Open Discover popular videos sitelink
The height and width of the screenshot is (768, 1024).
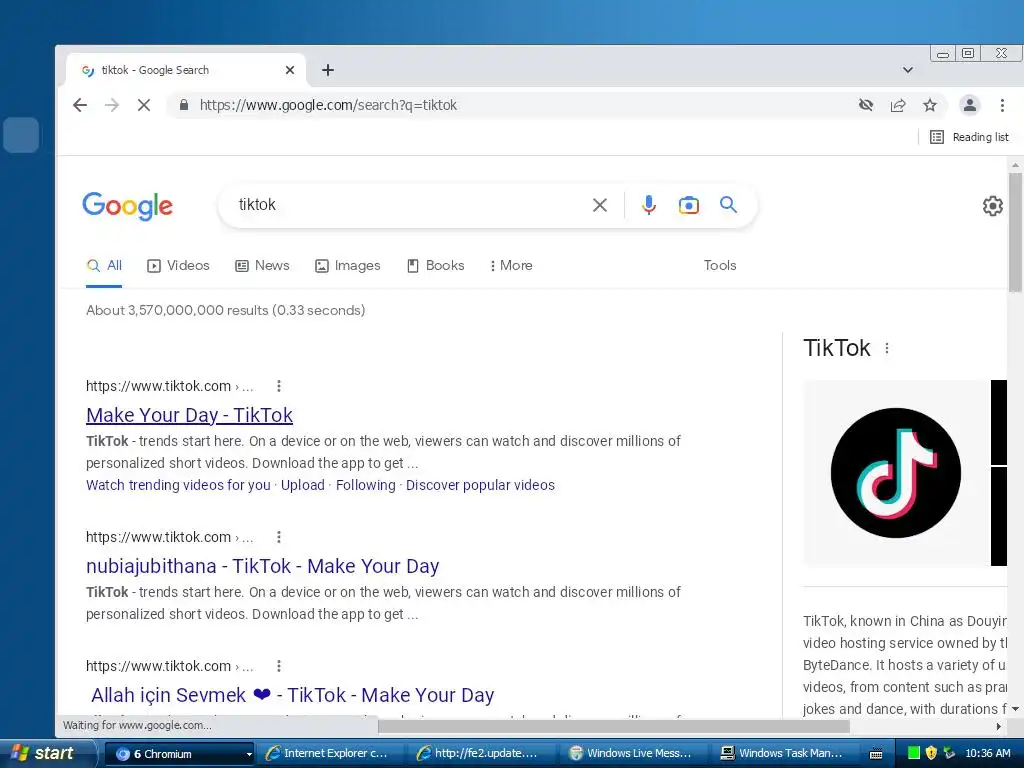(480, 485)
